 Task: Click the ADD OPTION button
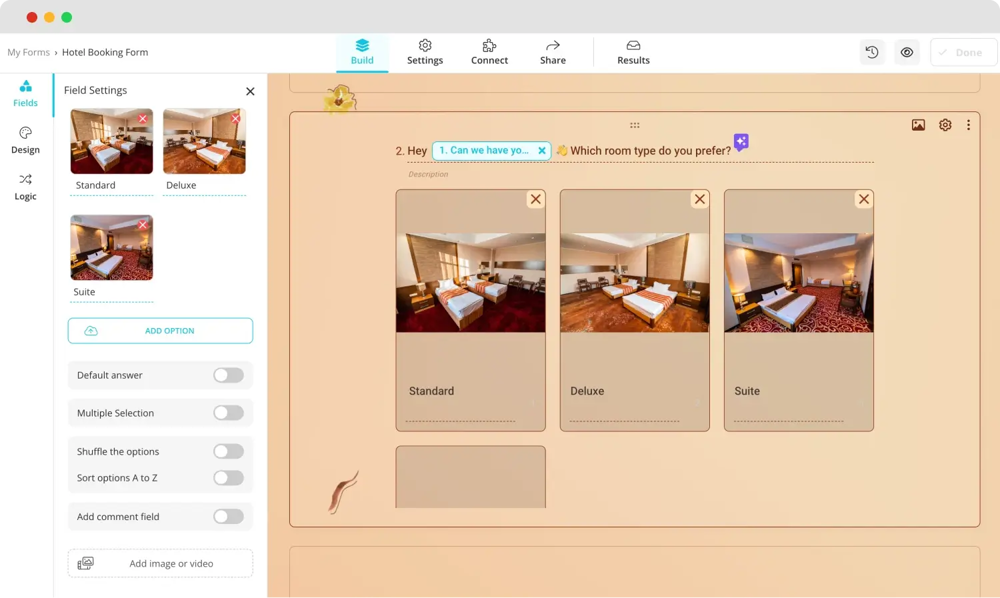160,331
